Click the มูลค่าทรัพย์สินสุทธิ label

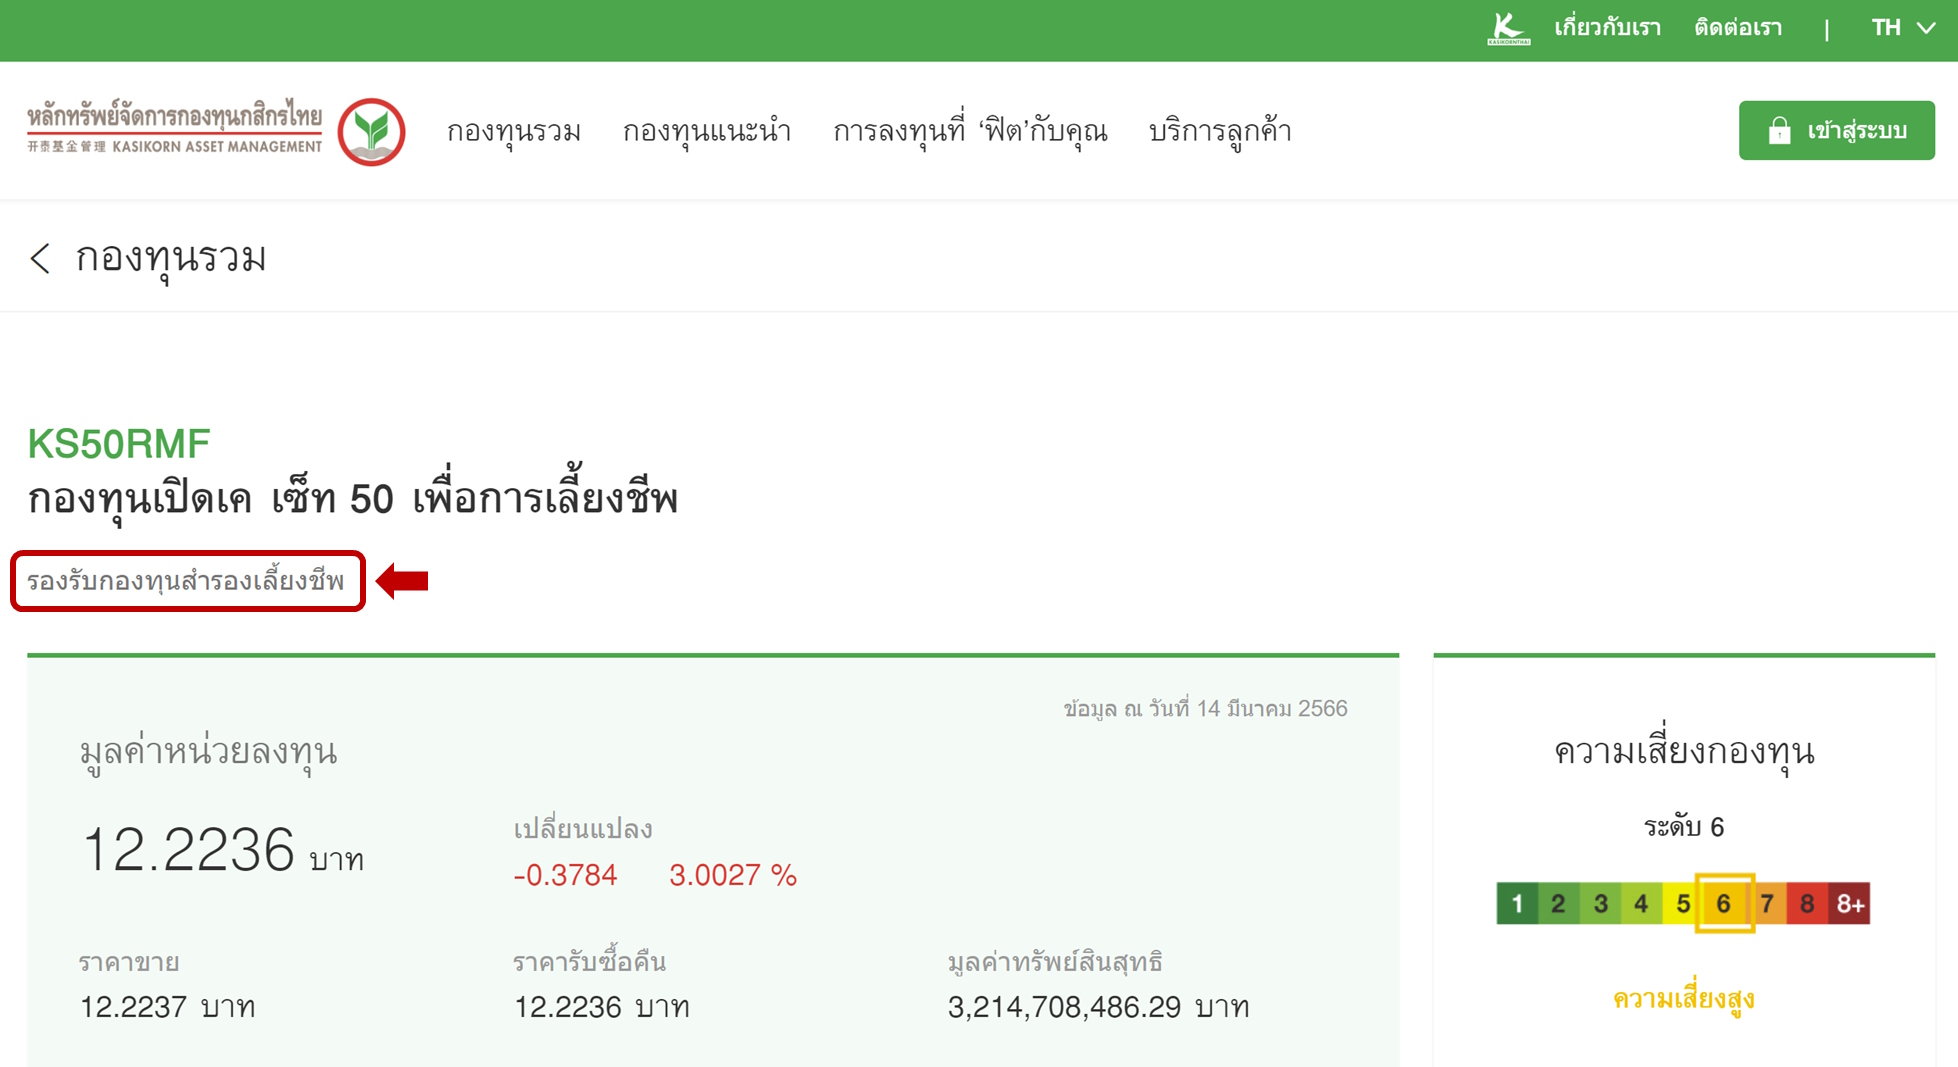click(x=1055, y=962)
